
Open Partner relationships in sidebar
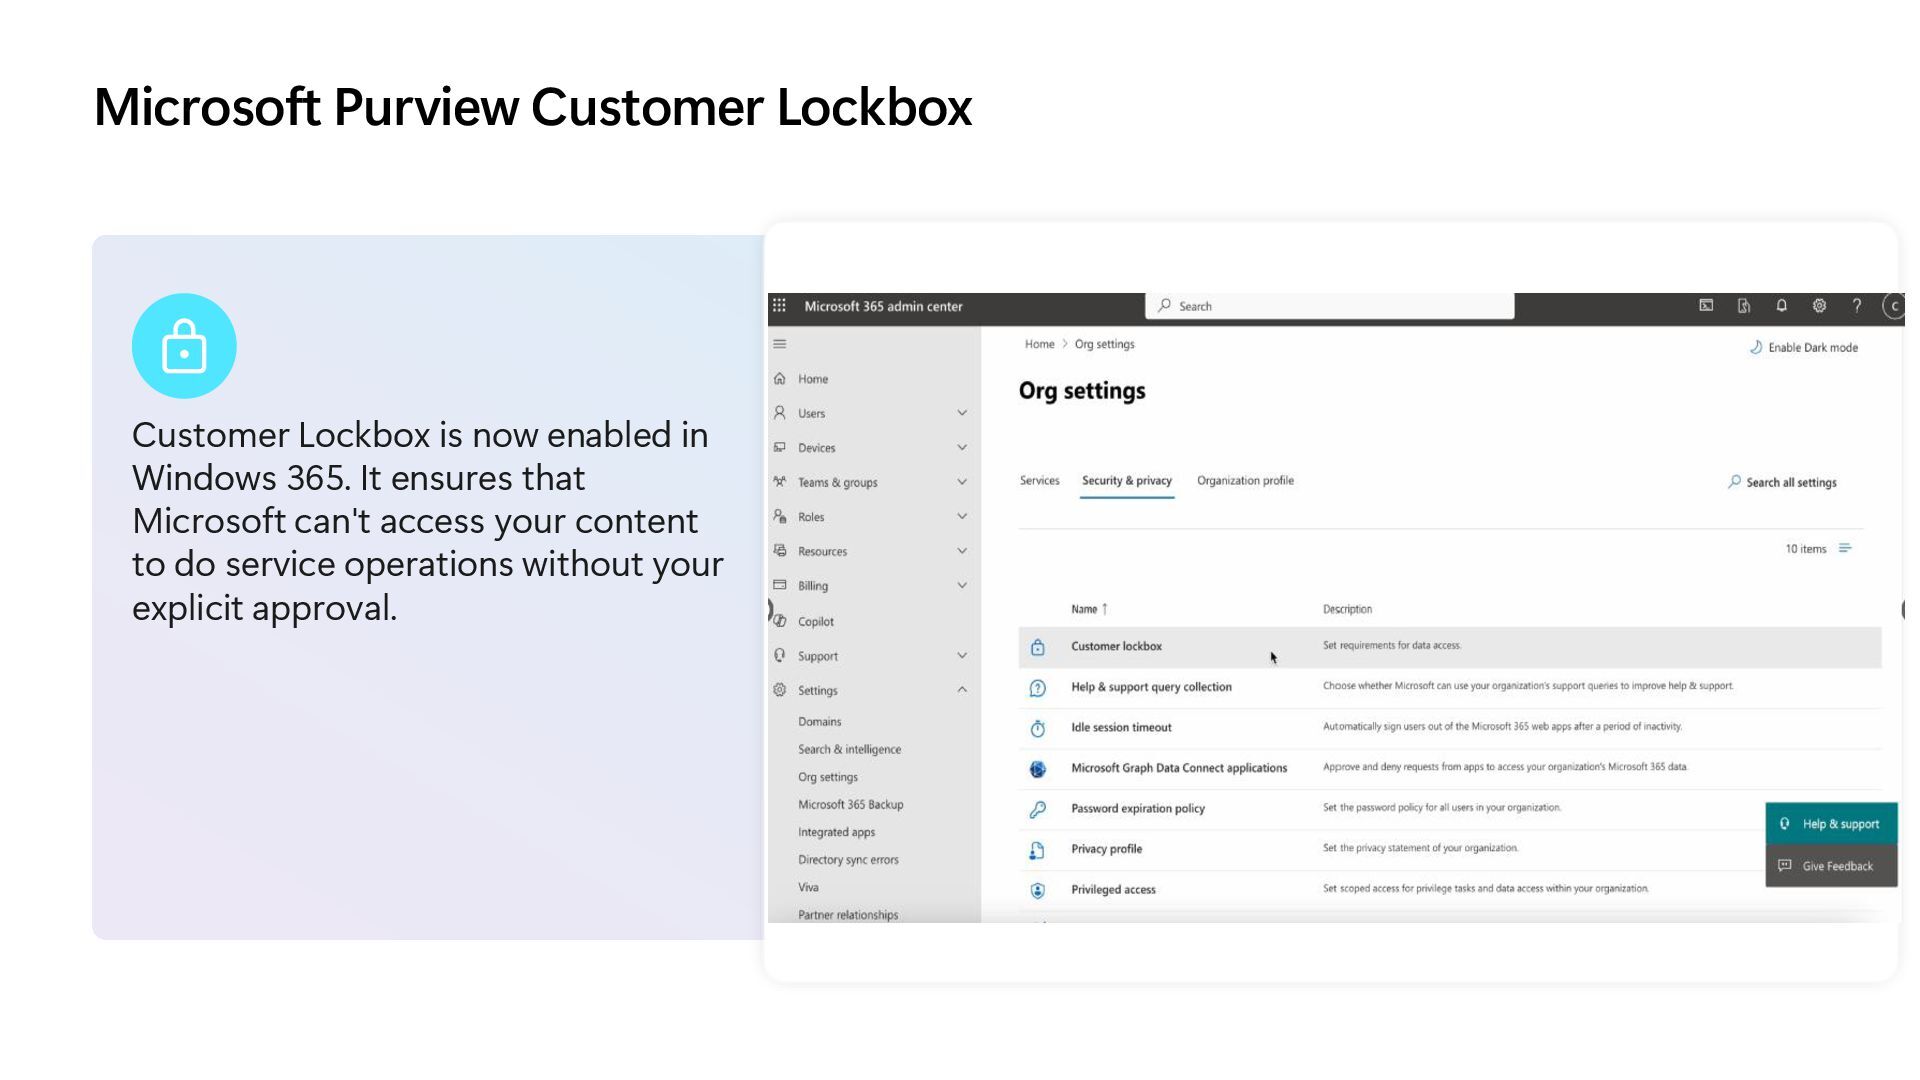848,915
